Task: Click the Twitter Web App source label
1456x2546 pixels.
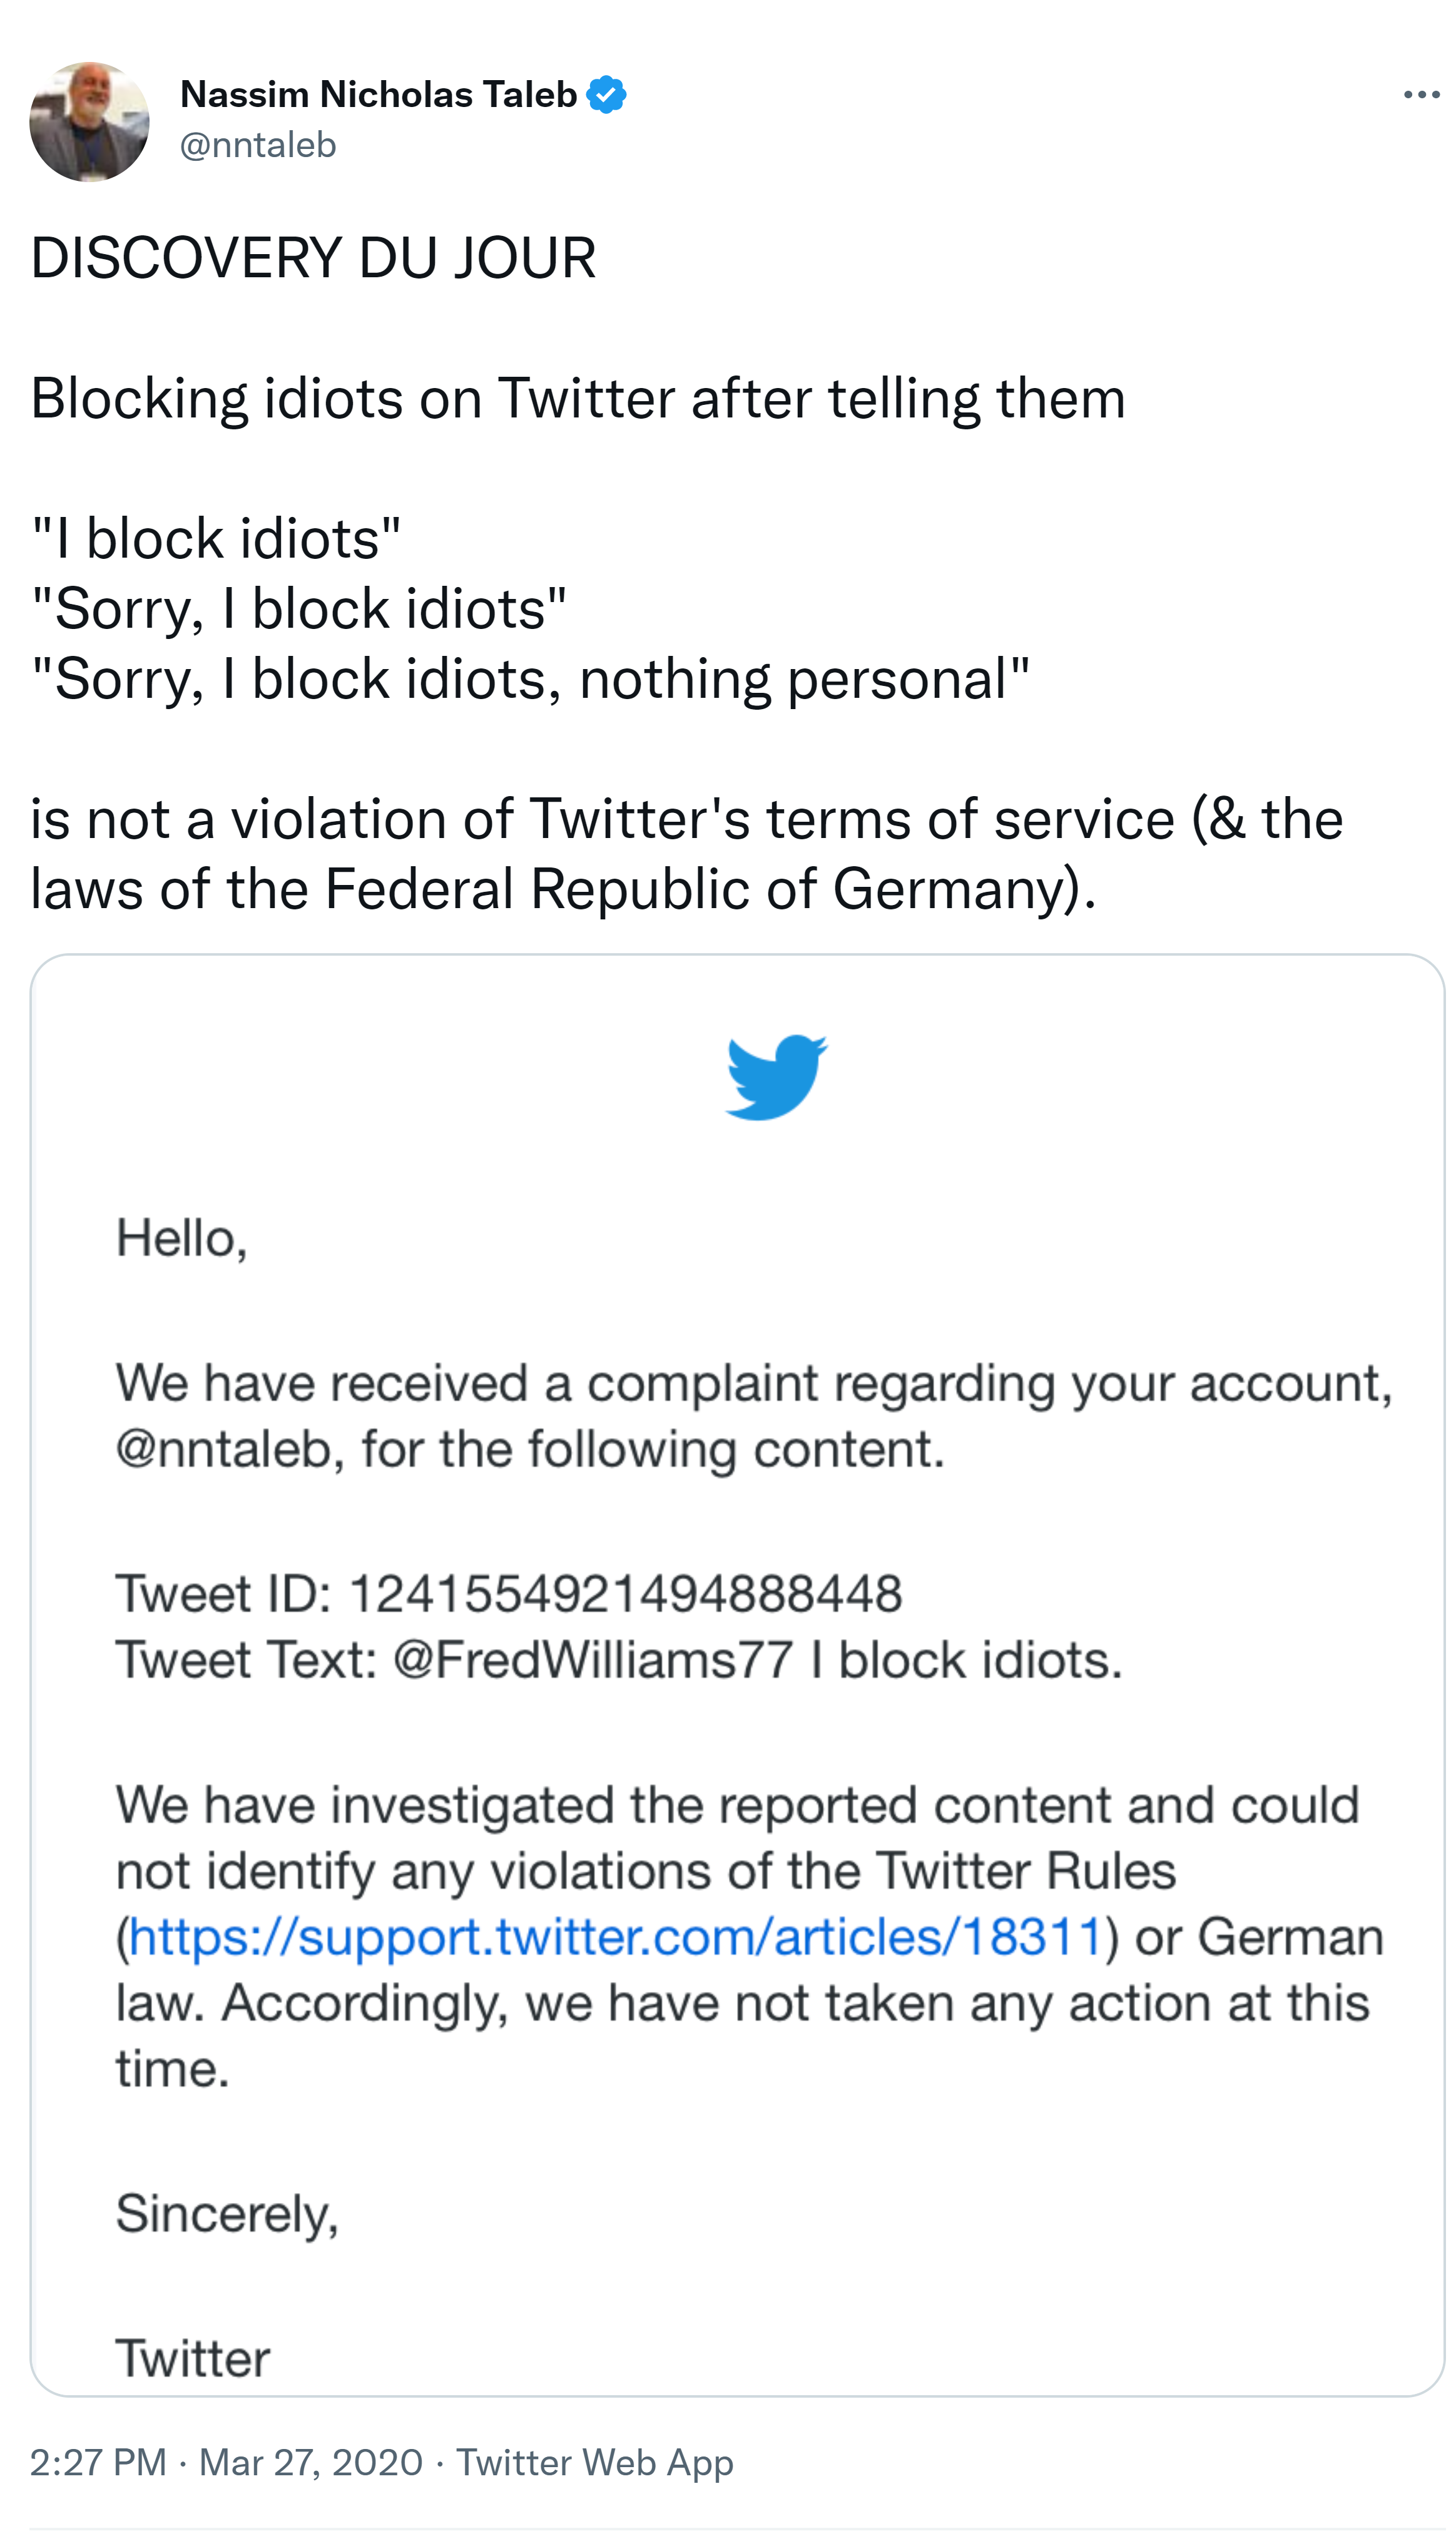Action: 595,2462
